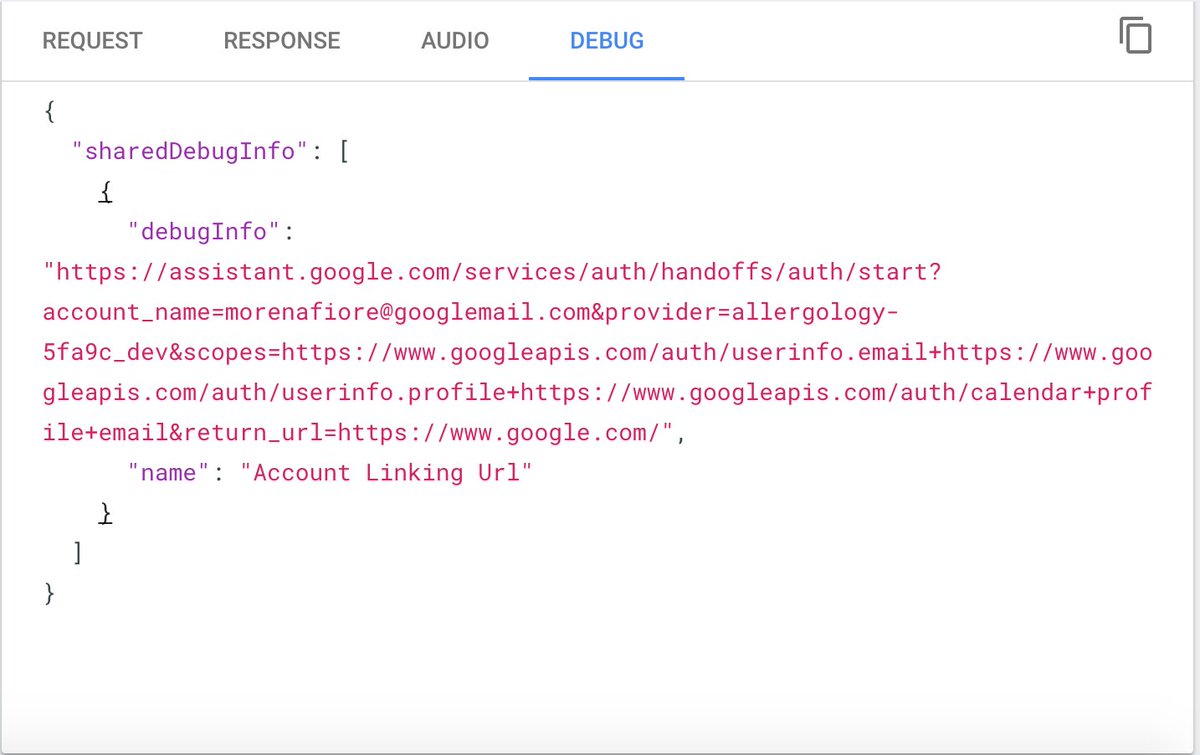Click the "Account Linking Url" value
The width and height of the screenshot is (1200, 755).
click(x=385, y=472)
